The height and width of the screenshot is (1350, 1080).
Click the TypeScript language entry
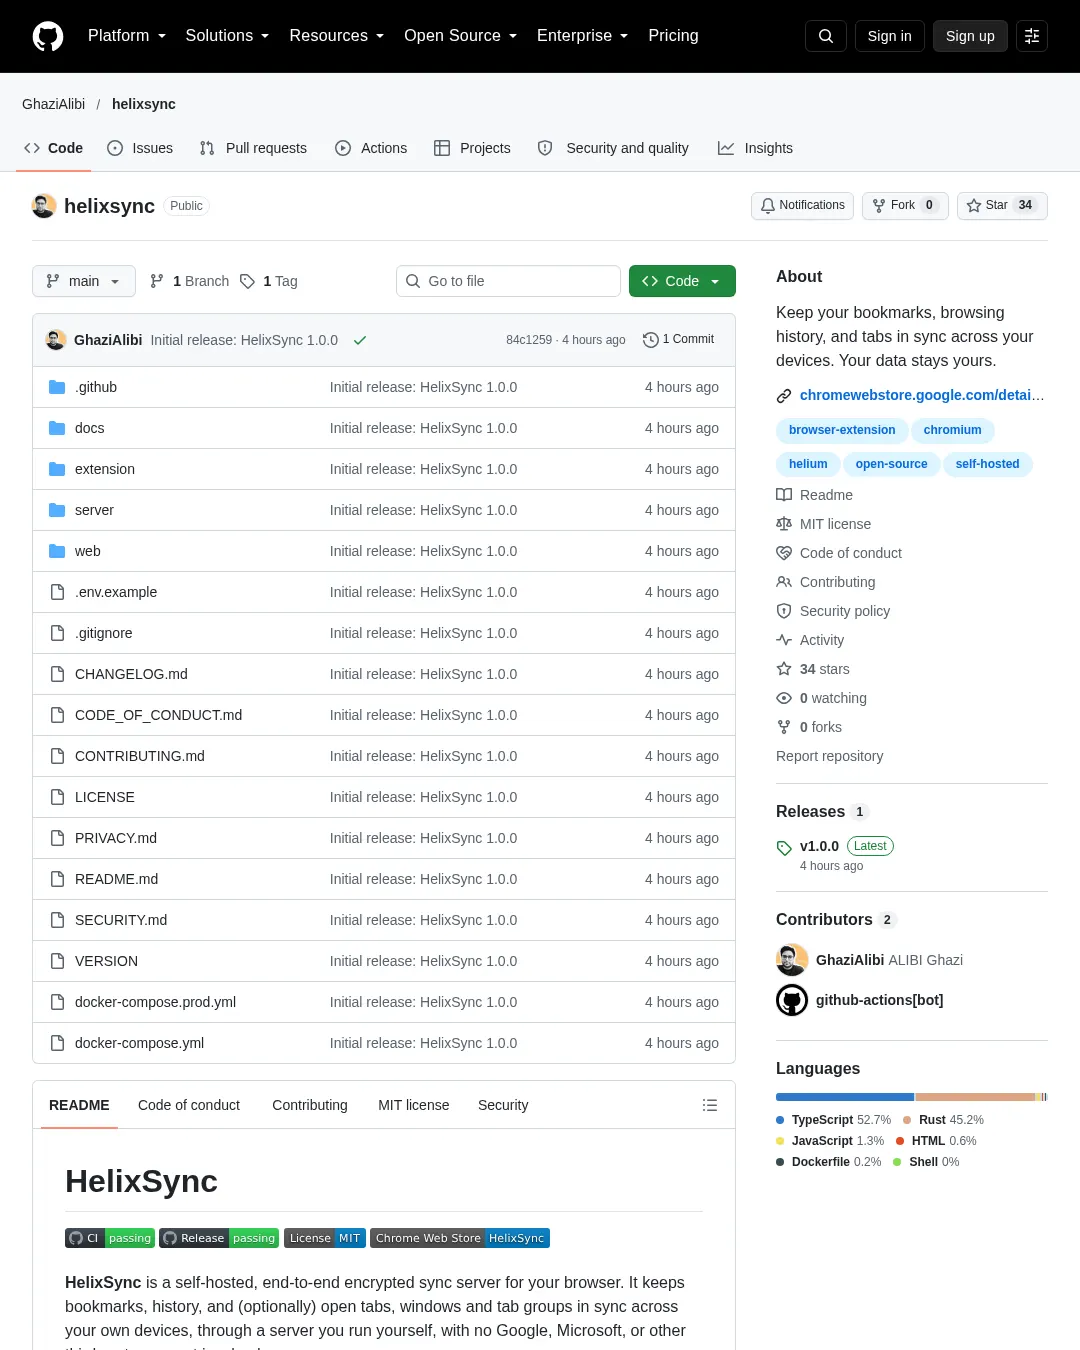click(x=833, y=1120)
